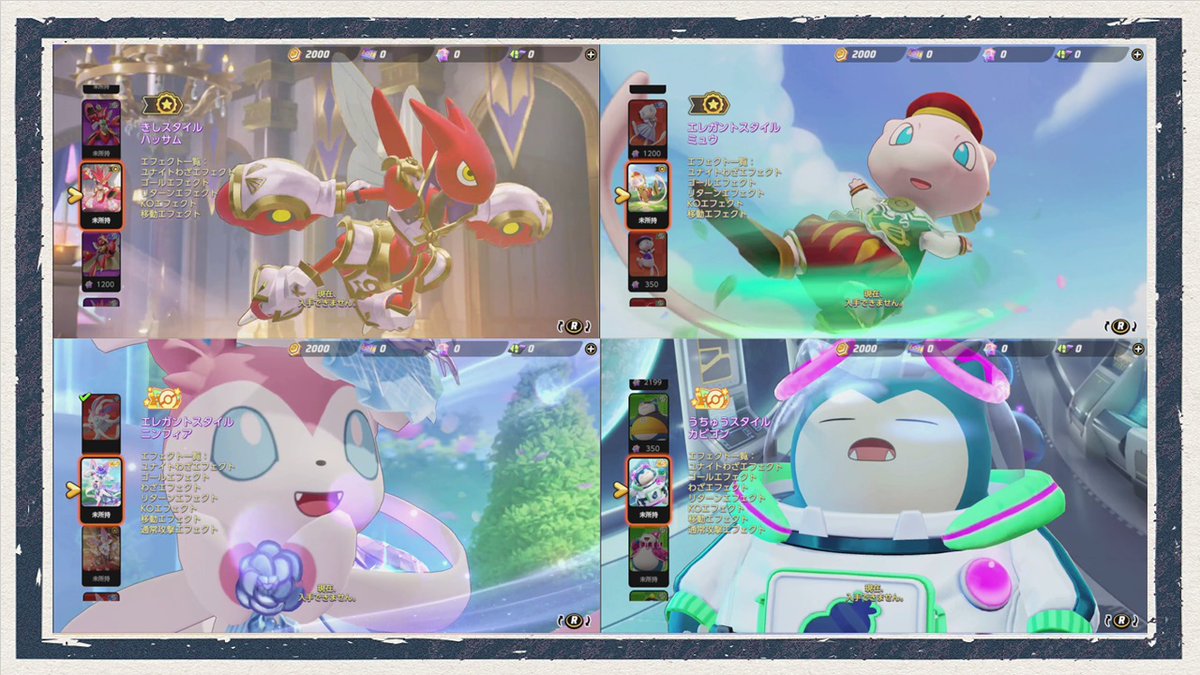Click 移動エフェクト in the Scizor panel

click(x=172, y=214)
